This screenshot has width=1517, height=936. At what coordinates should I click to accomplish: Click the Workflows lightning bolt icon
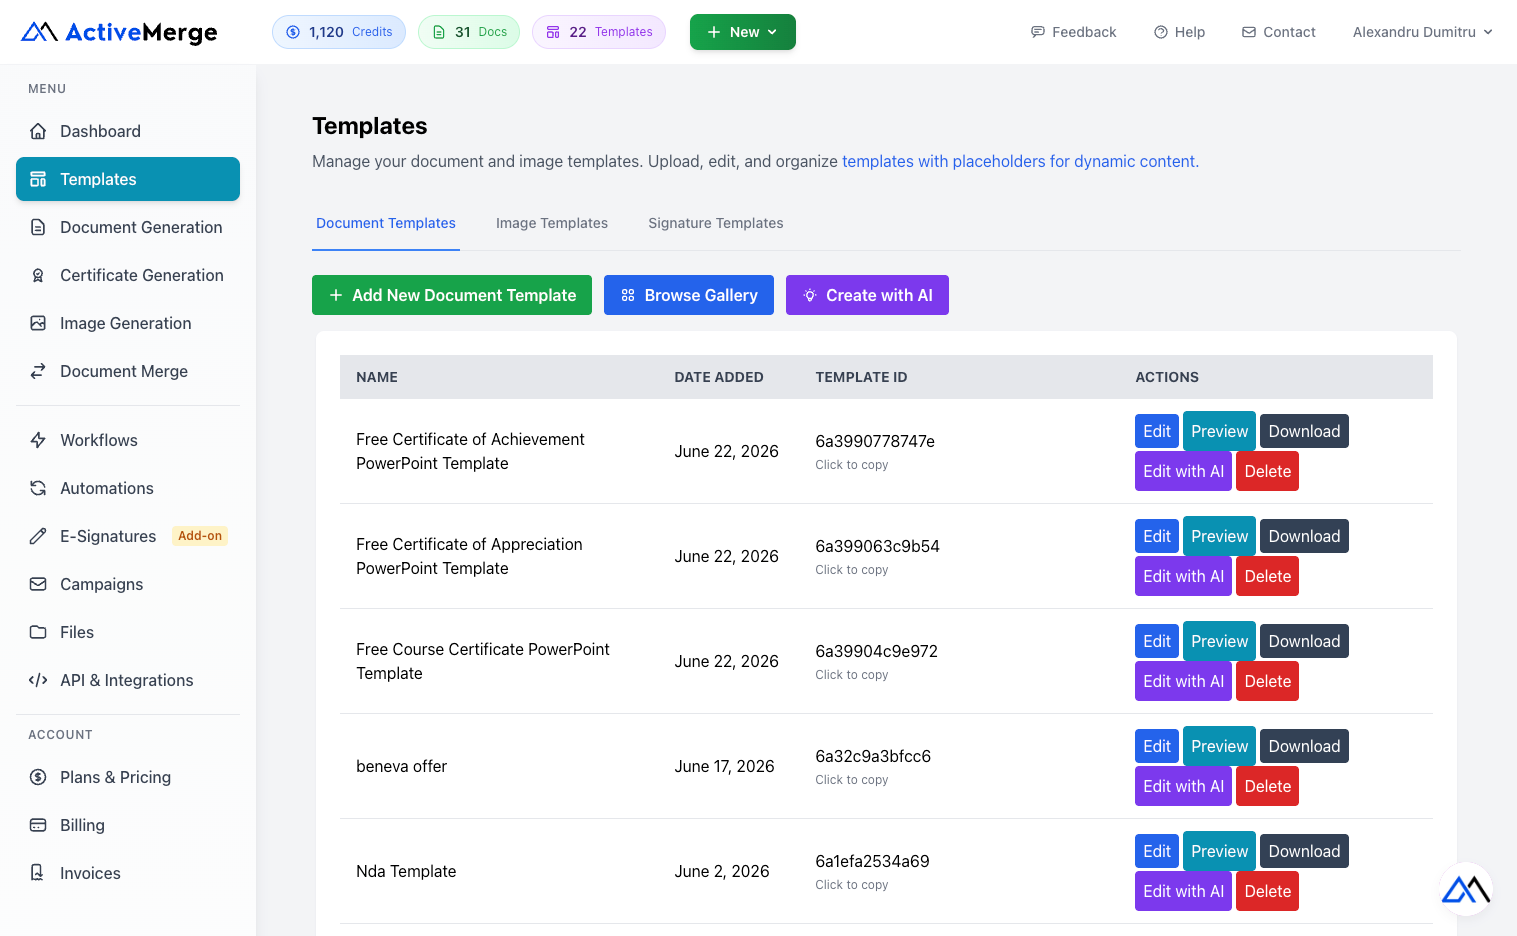[38, 440]
